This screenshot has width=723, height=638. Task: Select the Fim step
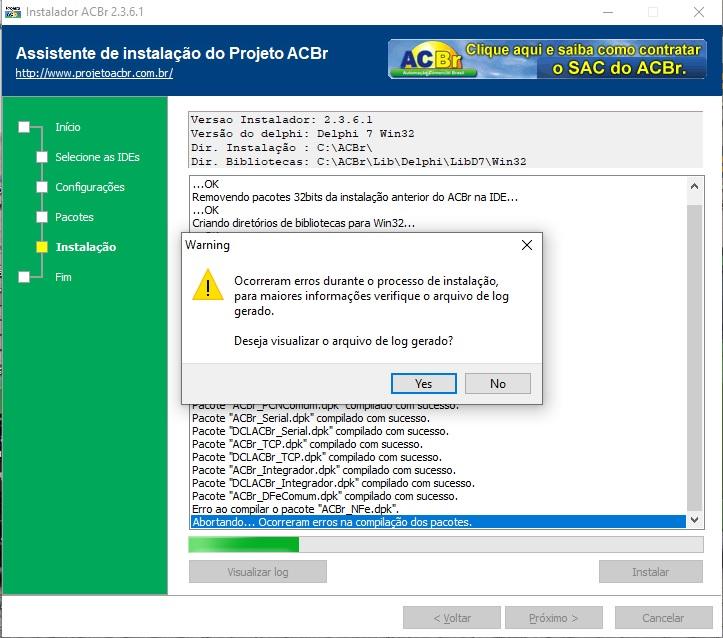pos(63,277)
